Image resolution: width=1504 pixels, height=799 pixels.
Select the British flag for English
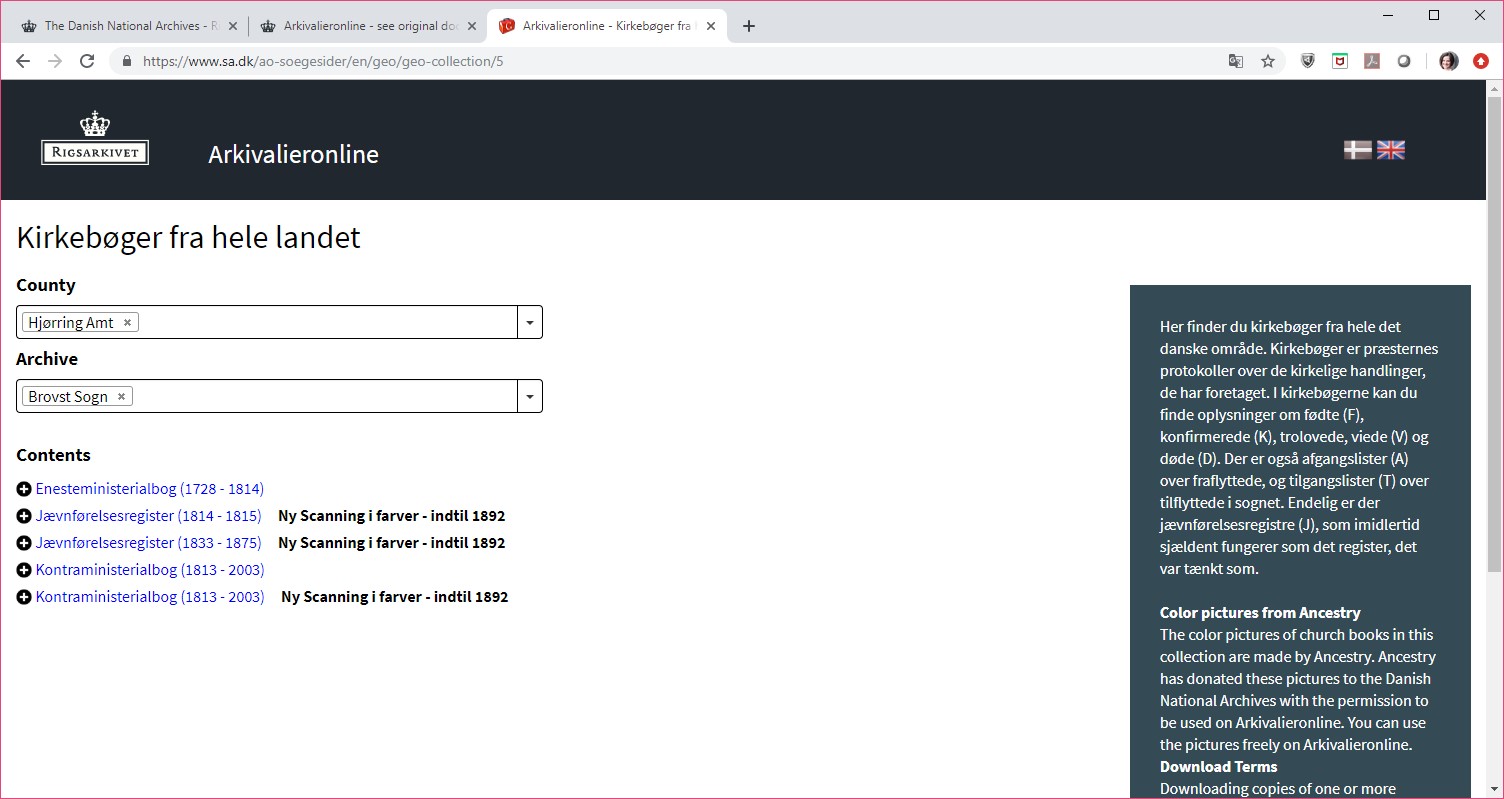[x=1391, y=150]
